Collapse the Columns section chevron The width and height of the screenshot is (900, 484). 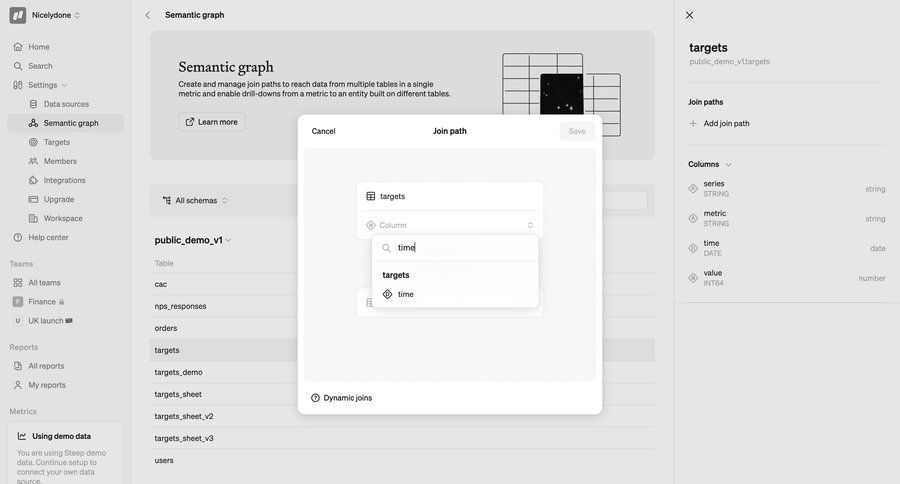pos(728,164)
